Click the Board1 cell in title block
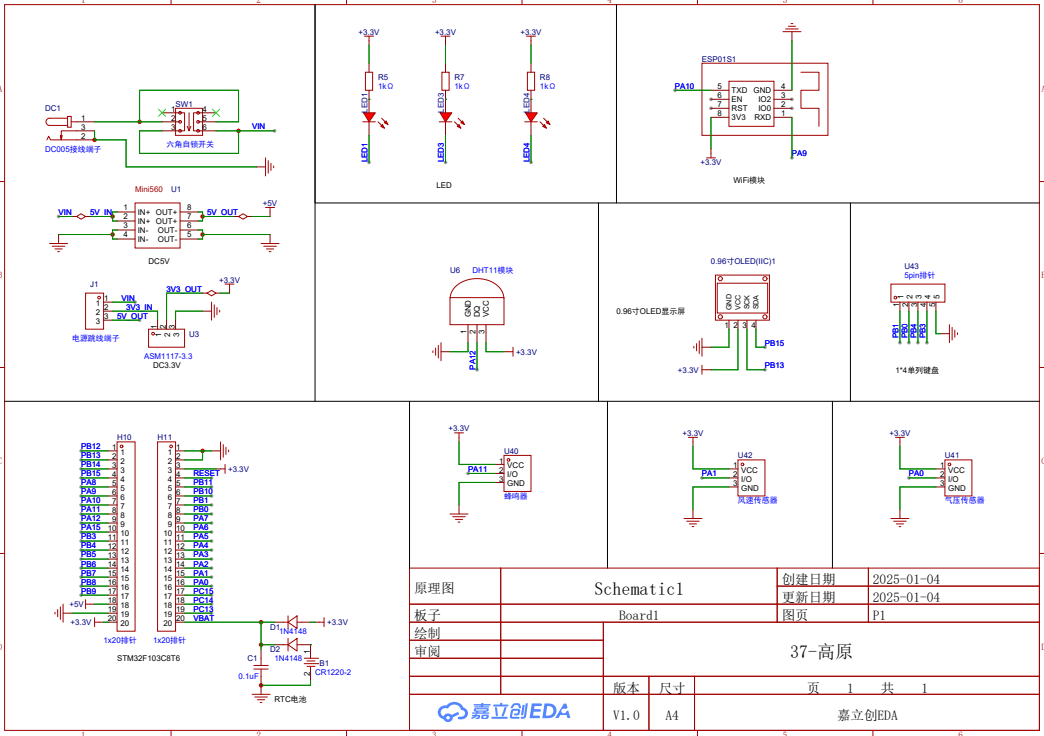 pos(639,615)
